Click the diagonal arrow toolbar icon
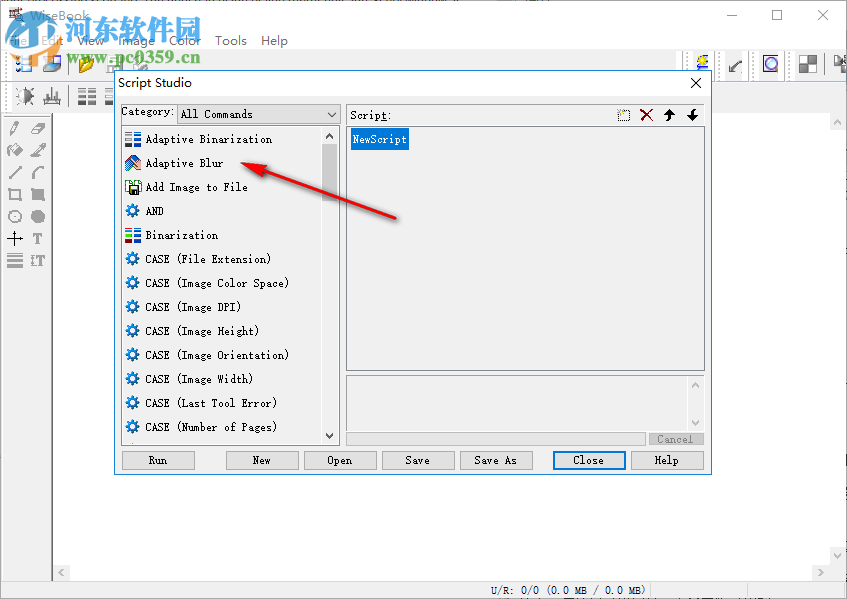 (735, 66)
